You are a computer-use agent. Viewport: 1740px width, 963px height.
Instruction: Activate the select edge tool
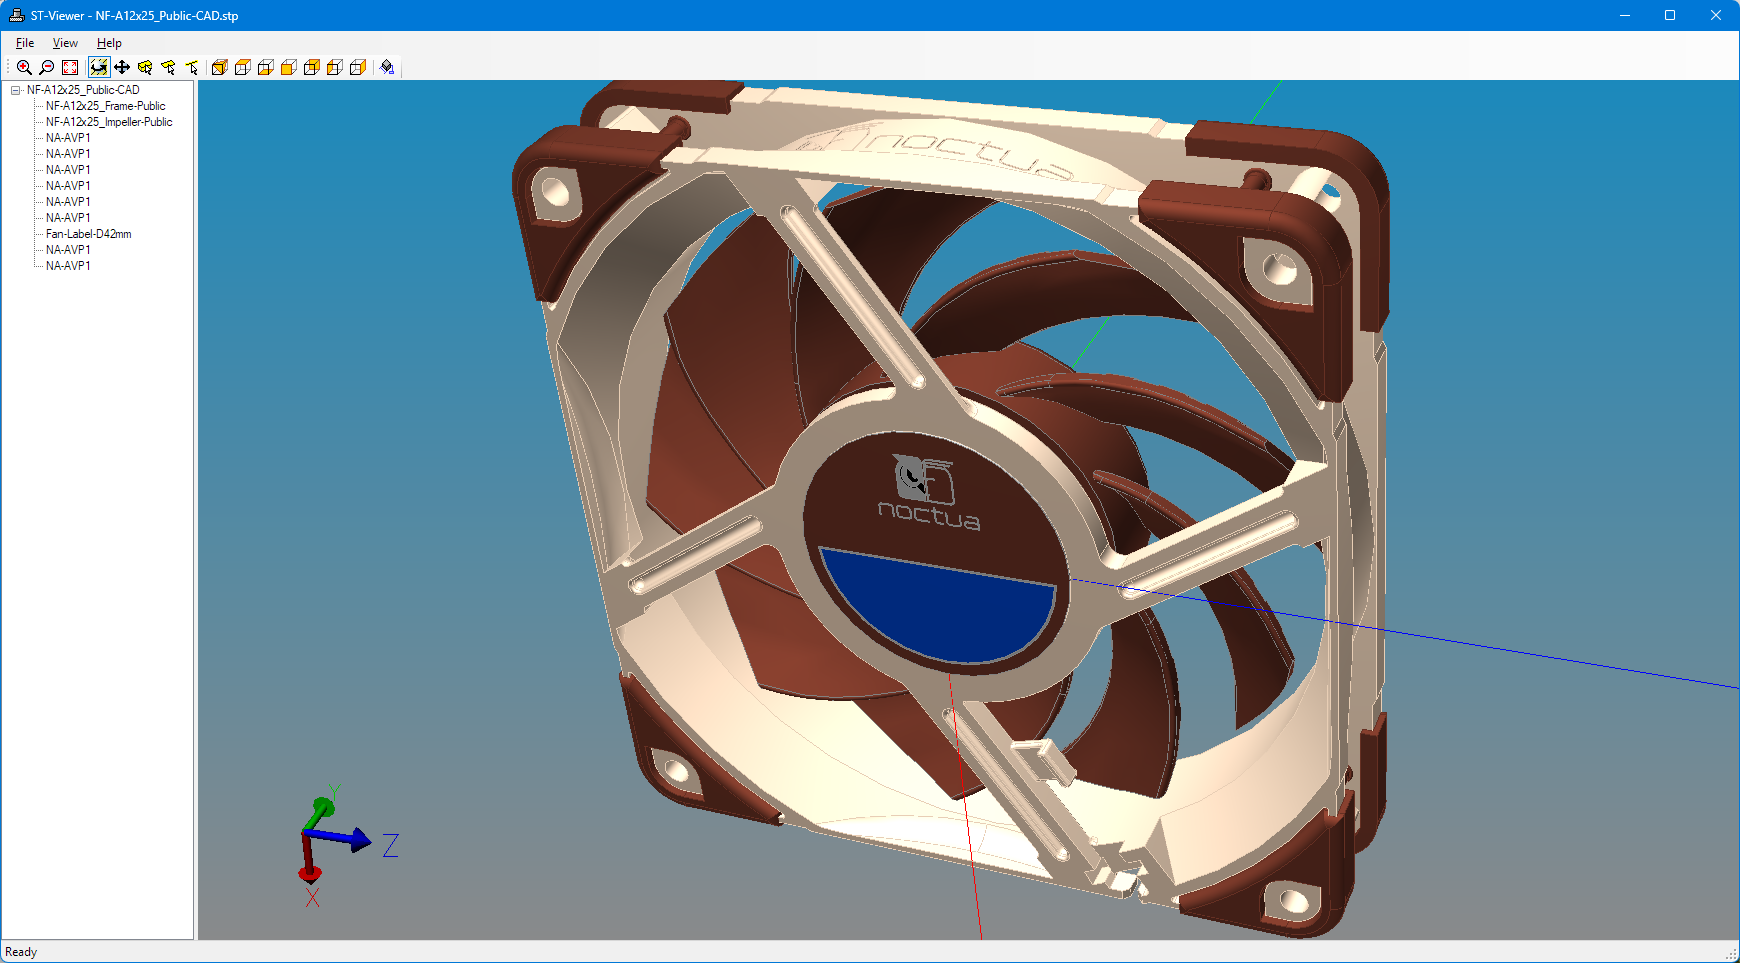pyautogui.click(x=191, y=67)
